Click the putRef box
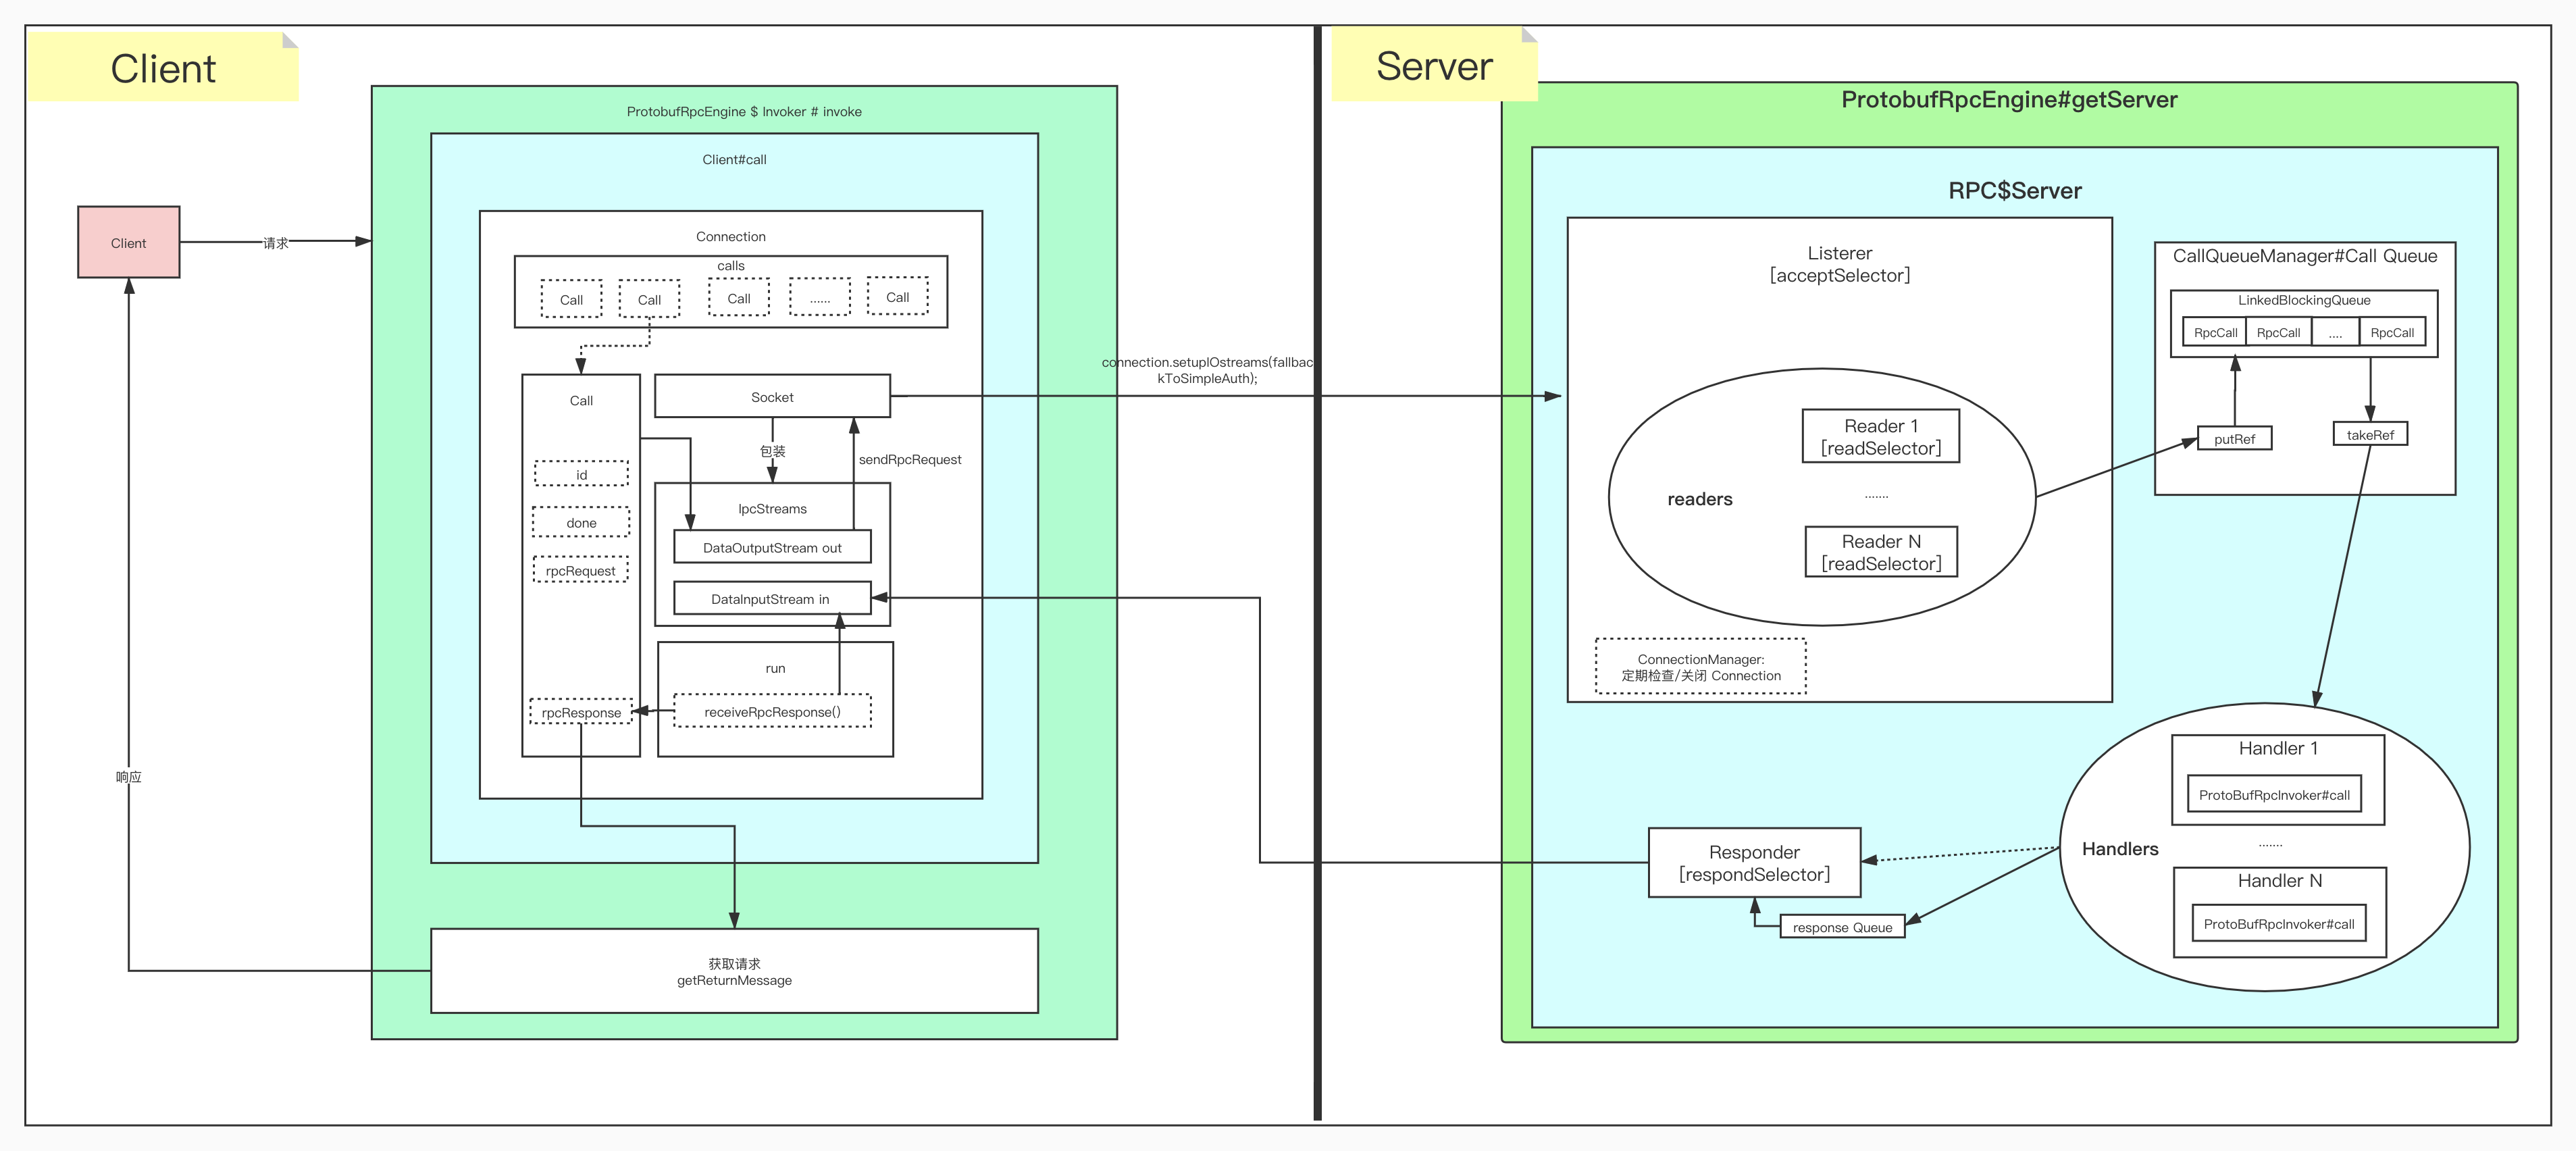 pyautogui.click(x=2234, y=439)
